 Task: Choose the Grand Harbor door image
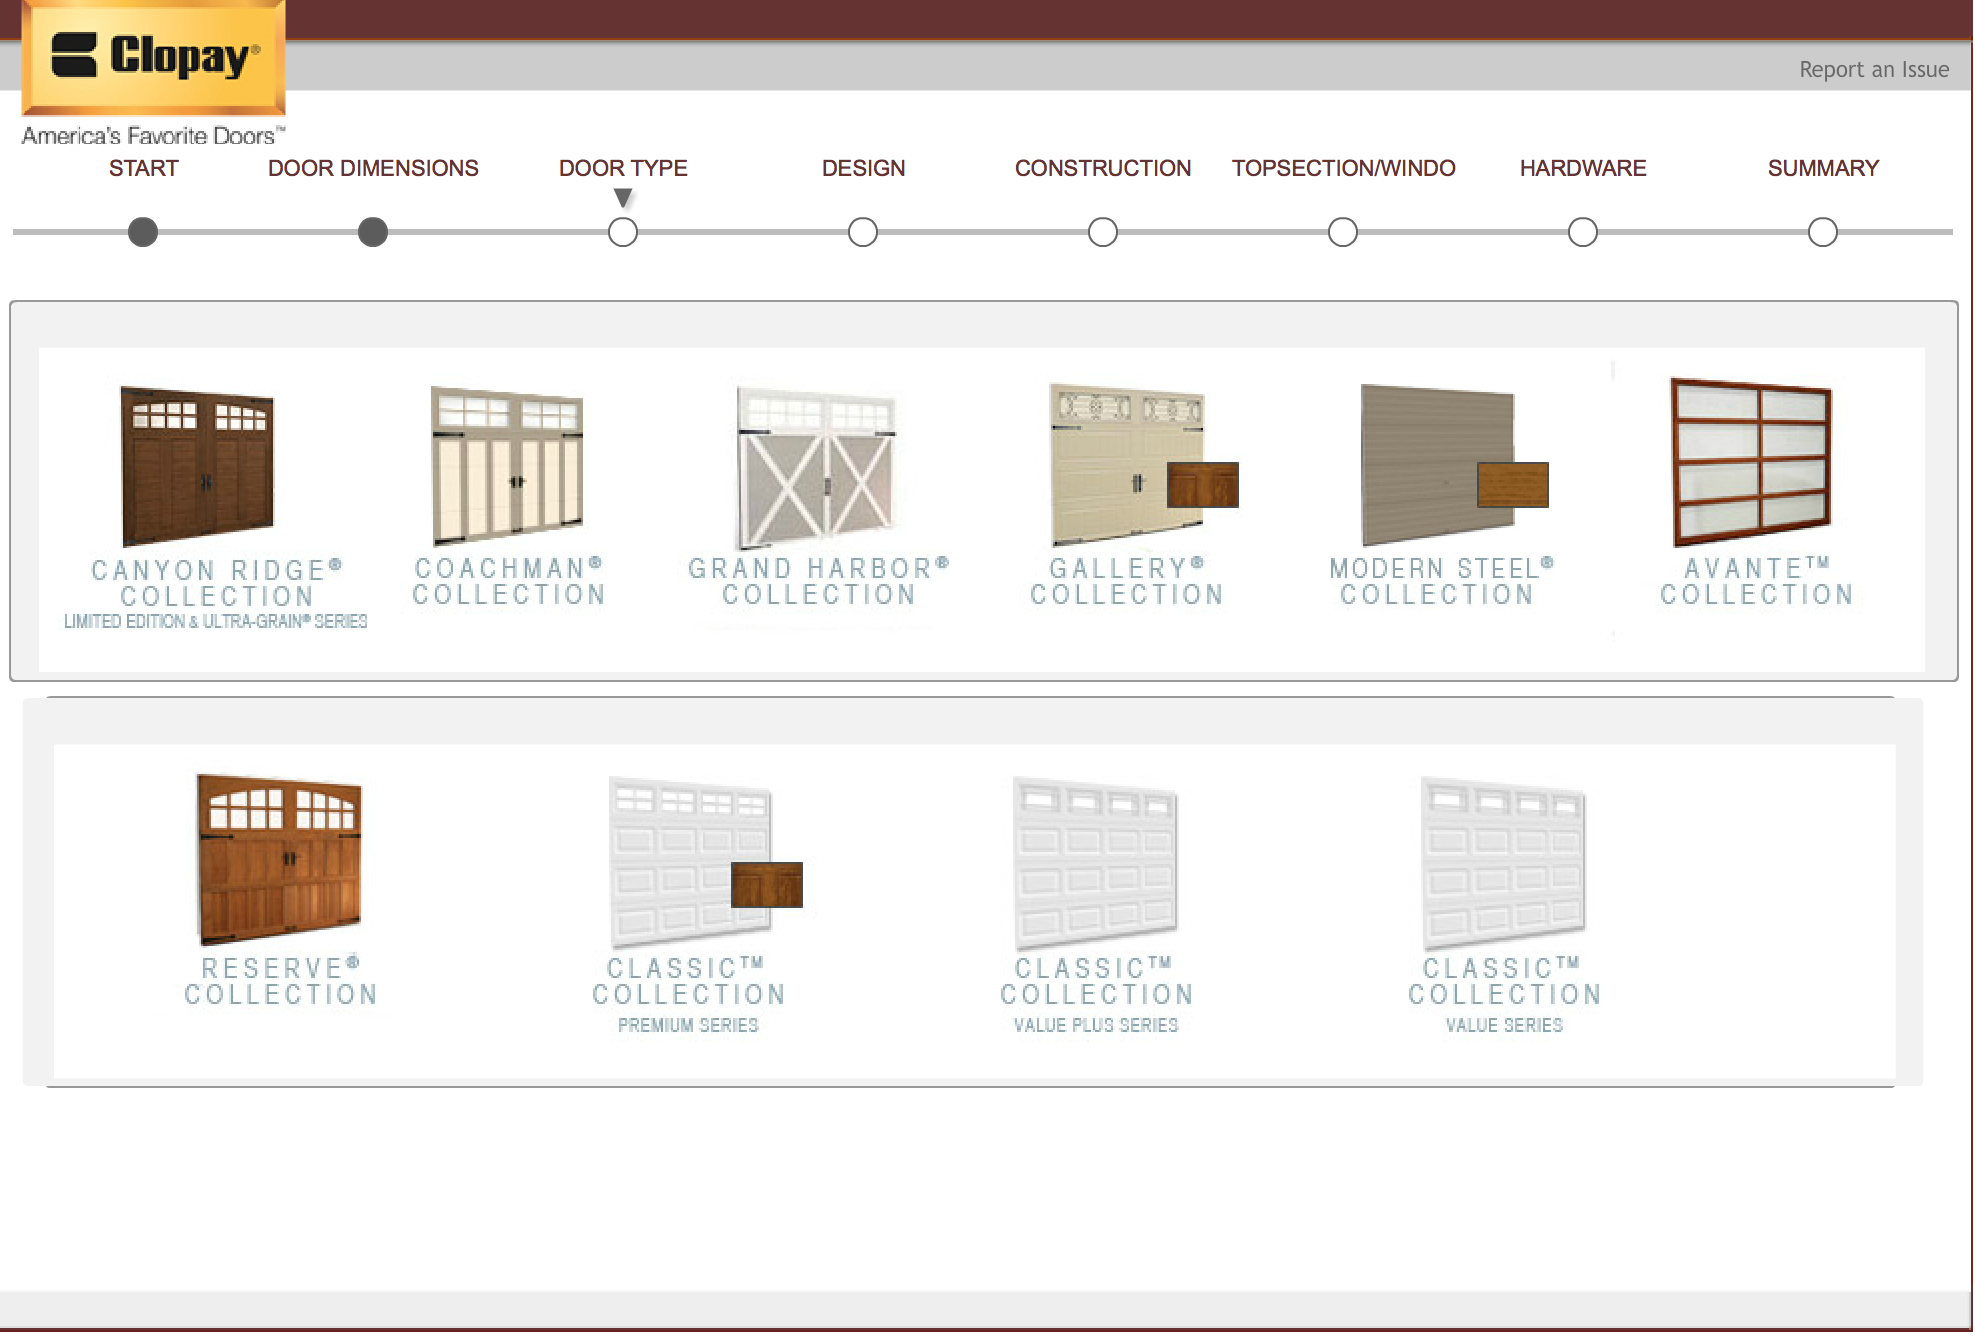pyautogui.click(x=817, y=467)
